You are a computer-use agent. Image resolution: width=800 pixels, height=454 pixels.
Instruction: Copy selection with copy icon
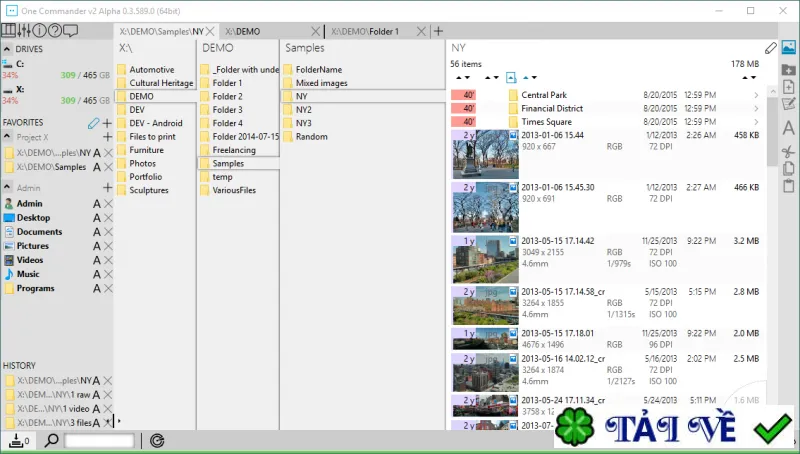[788, 168]
